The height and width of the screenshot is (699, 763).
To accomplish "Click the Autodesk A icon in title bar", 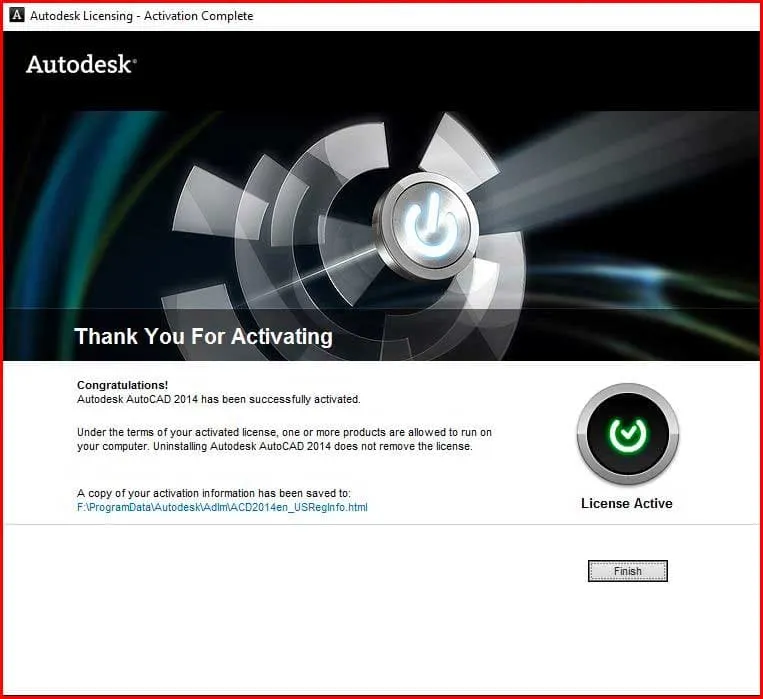I will pyautogui.click(x=17, y=15).
